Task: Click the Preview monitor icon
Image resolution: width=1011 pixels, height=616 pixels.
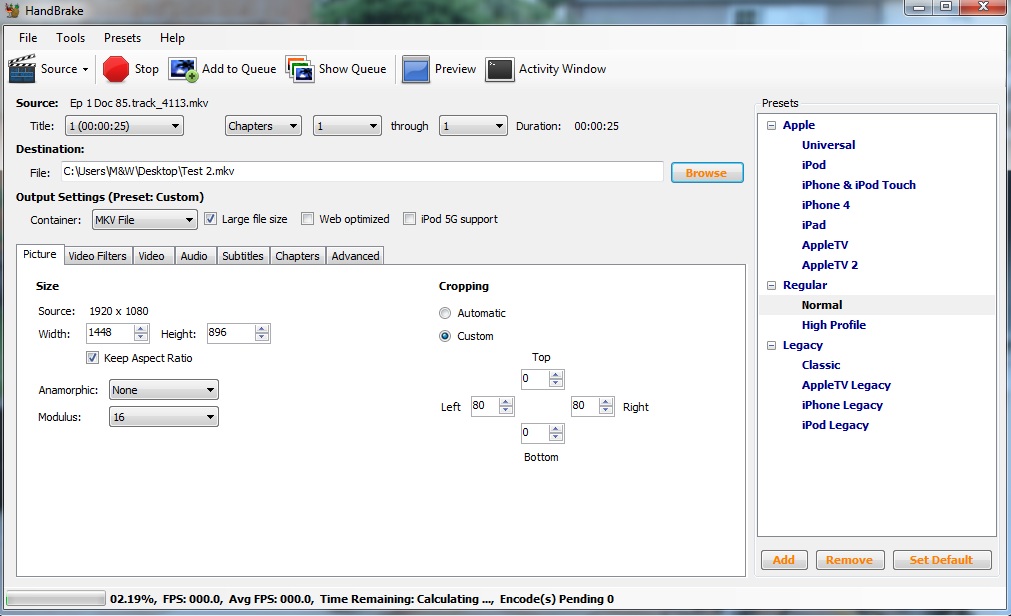Action: 416,69
